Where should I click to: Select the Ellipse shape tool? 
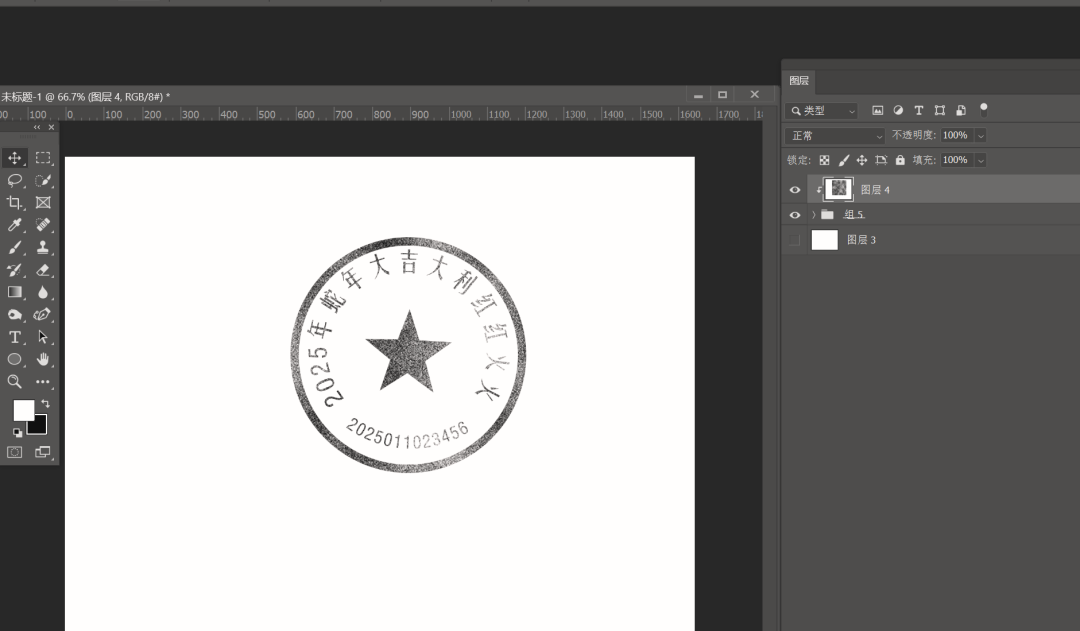(14, 359)
